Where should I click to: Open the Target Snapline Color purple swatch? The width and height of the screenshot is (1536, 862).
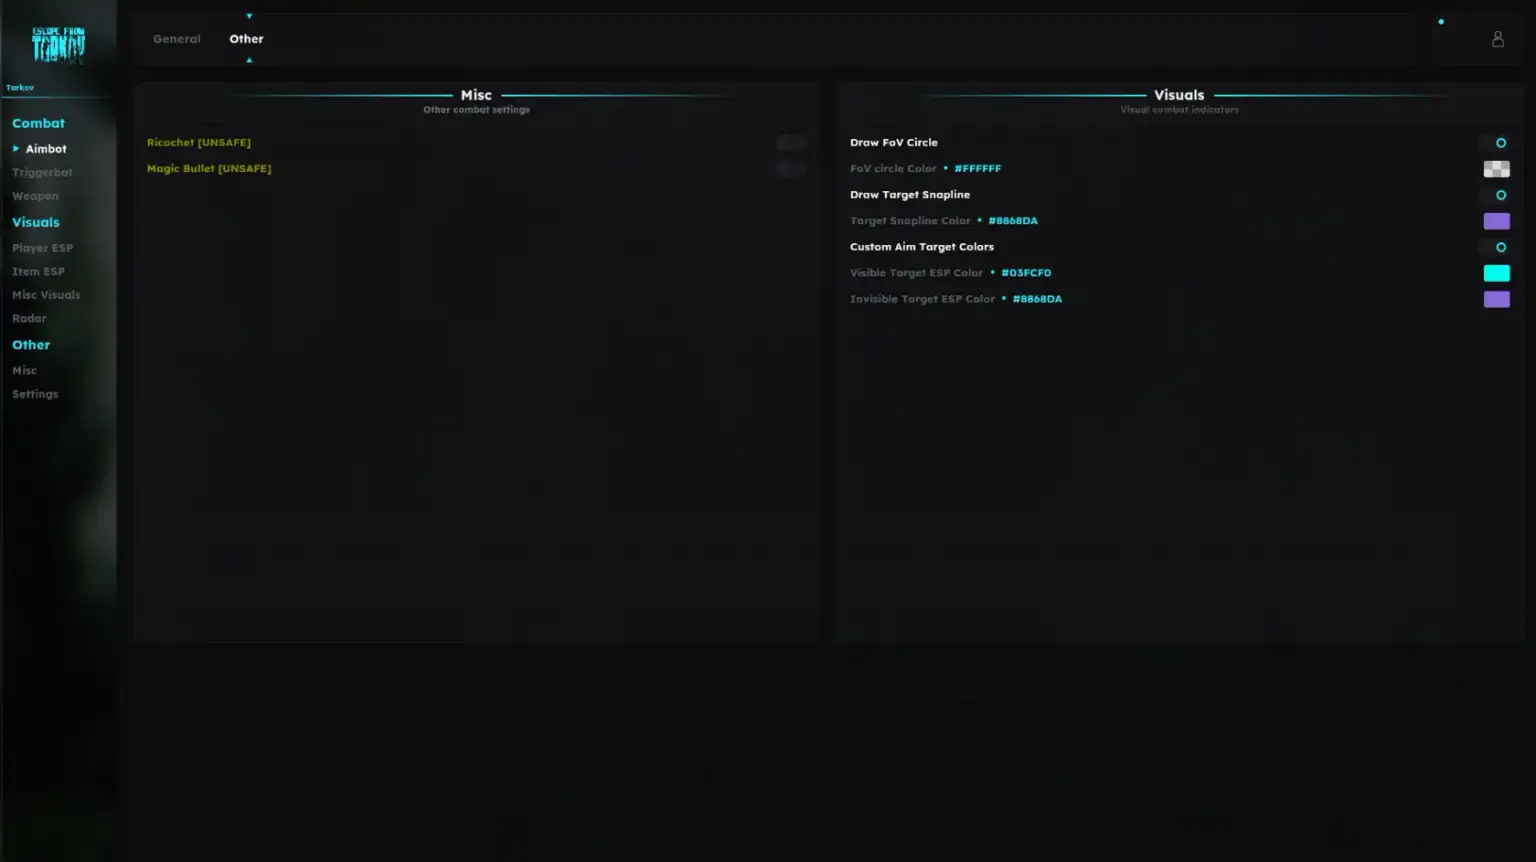click(x=1496, y=220)
